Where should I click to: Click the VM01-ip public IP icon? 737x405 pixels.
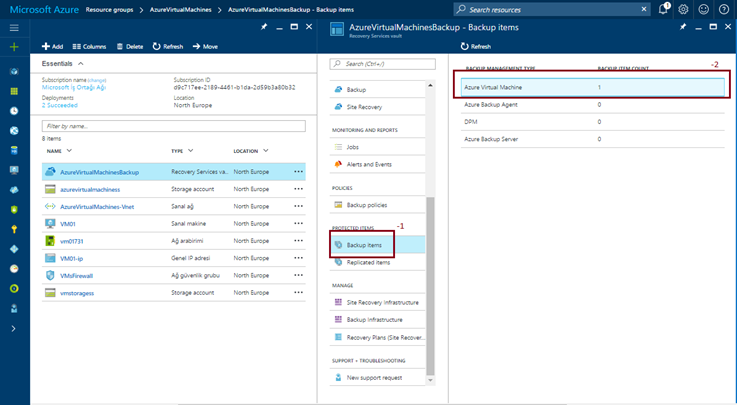[x=50, y=258]
